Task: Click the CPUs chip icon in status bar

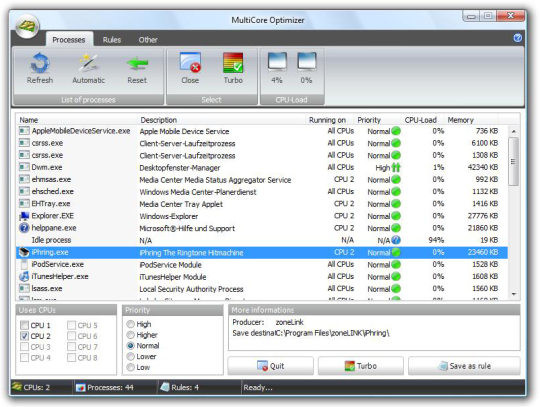Action: [17, 387]
